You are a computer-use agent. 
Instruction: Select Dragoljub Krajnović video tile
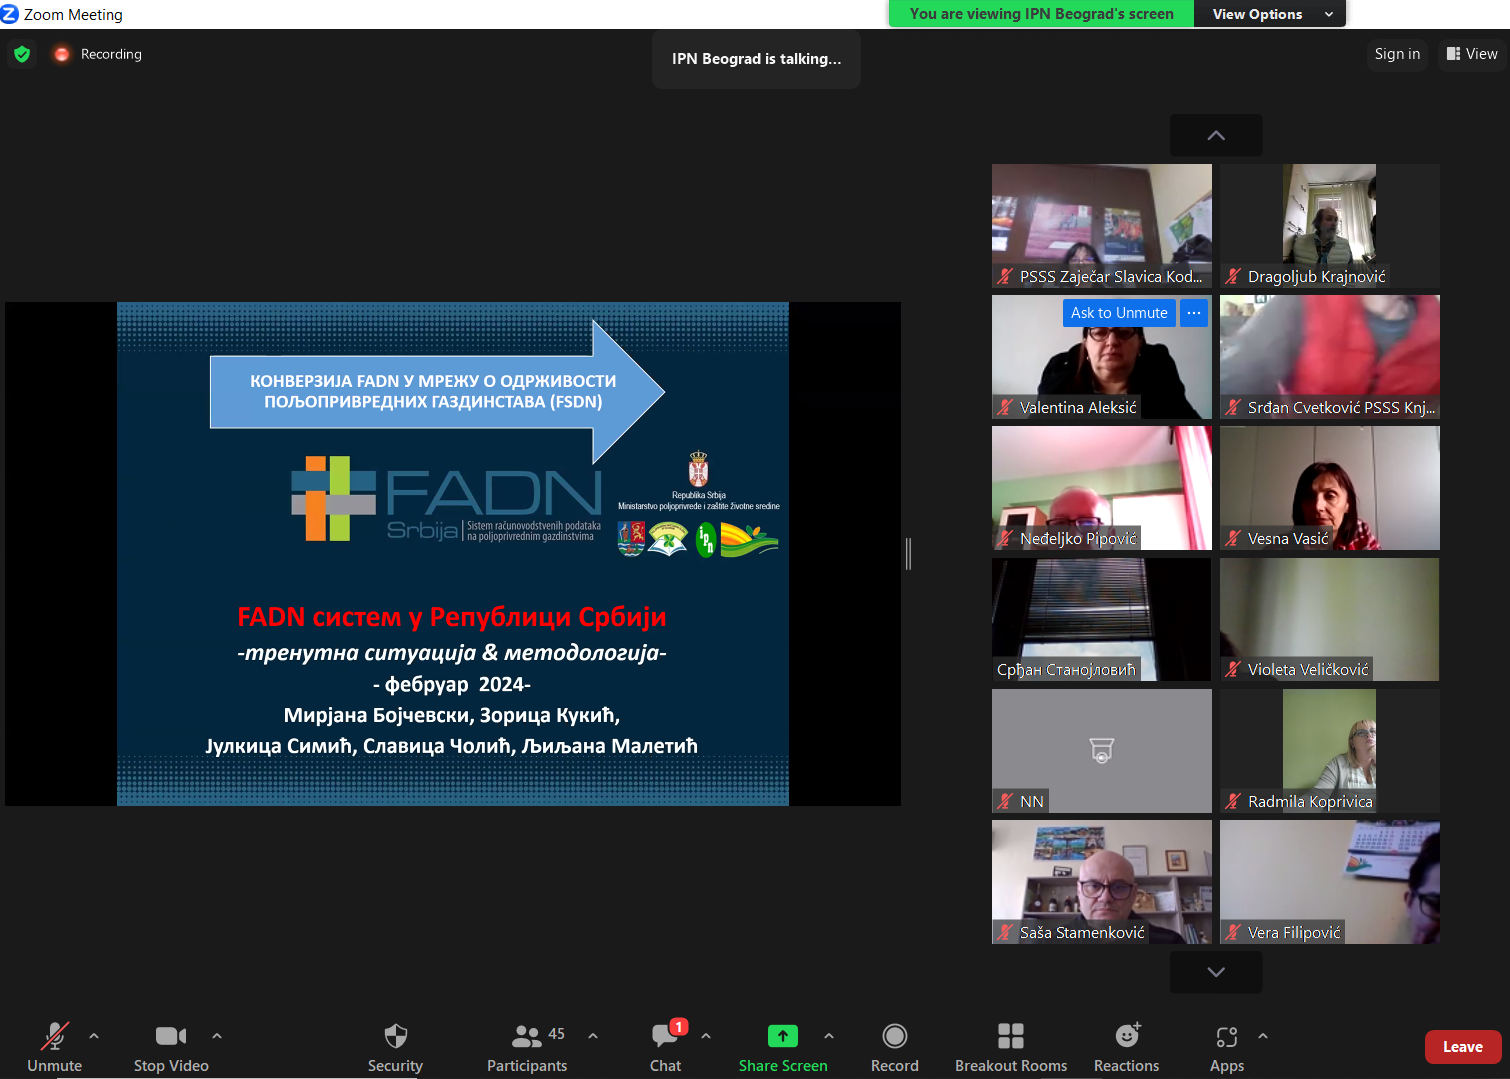point(1330,226)
